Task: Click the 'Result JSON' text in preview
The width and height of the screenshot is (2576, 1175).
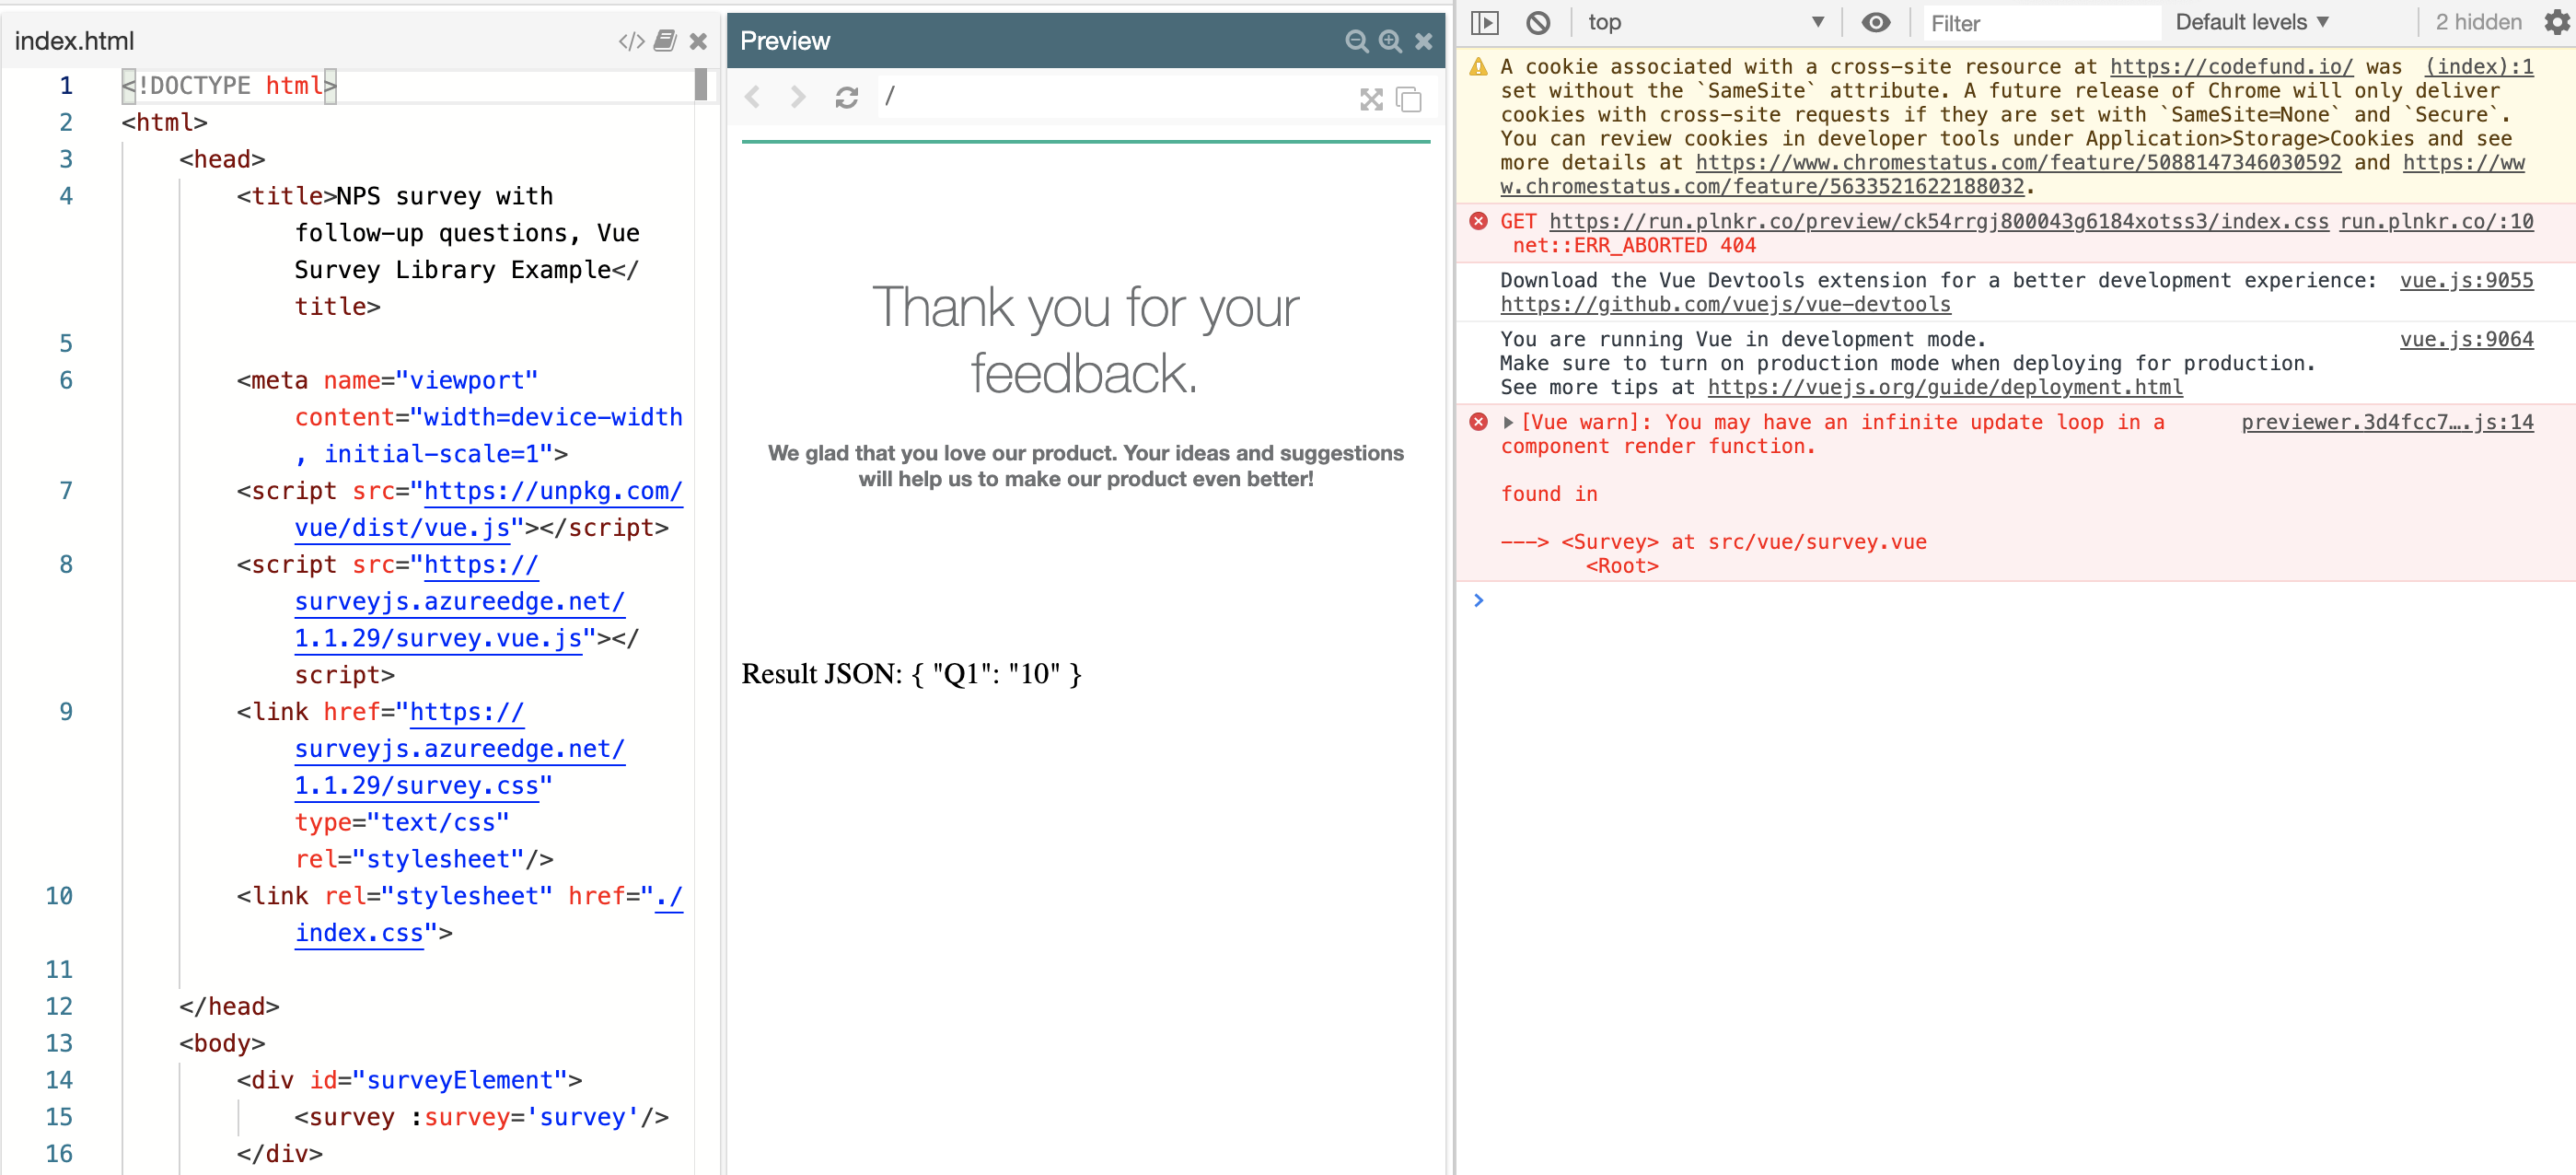Action: click(x=821, y=673)
